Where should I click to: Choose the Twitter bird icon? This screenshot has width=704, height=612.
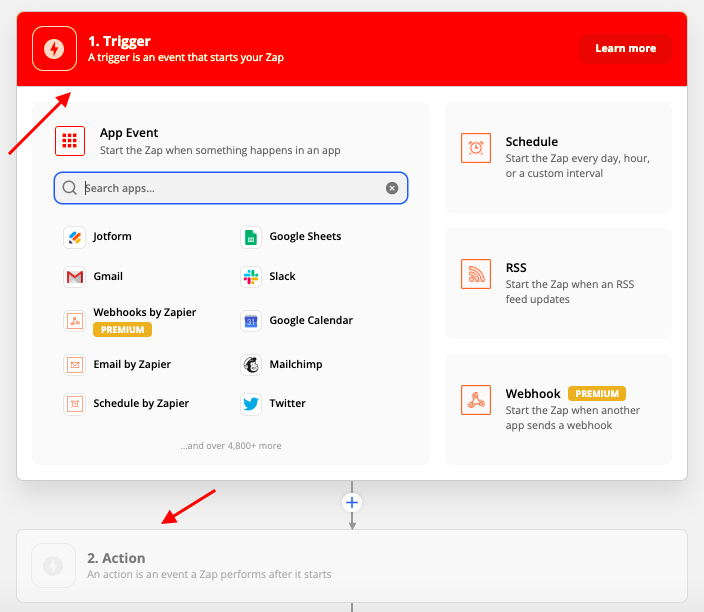pyautogui.click(x=251, y=404)
